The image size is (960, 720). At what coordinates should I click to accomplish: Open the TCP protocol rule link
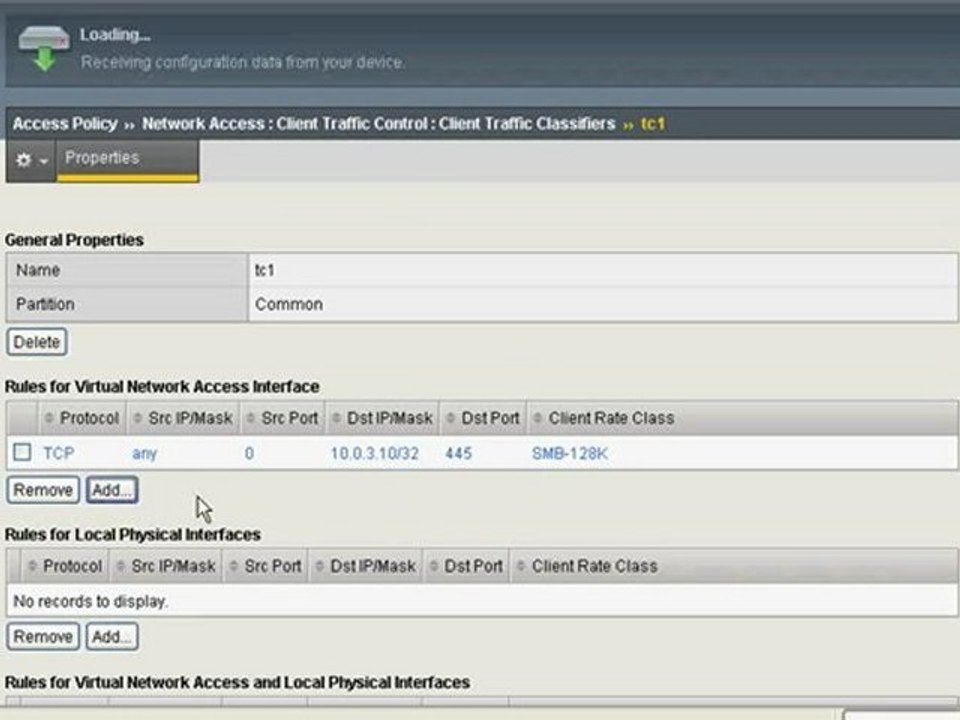59,453
